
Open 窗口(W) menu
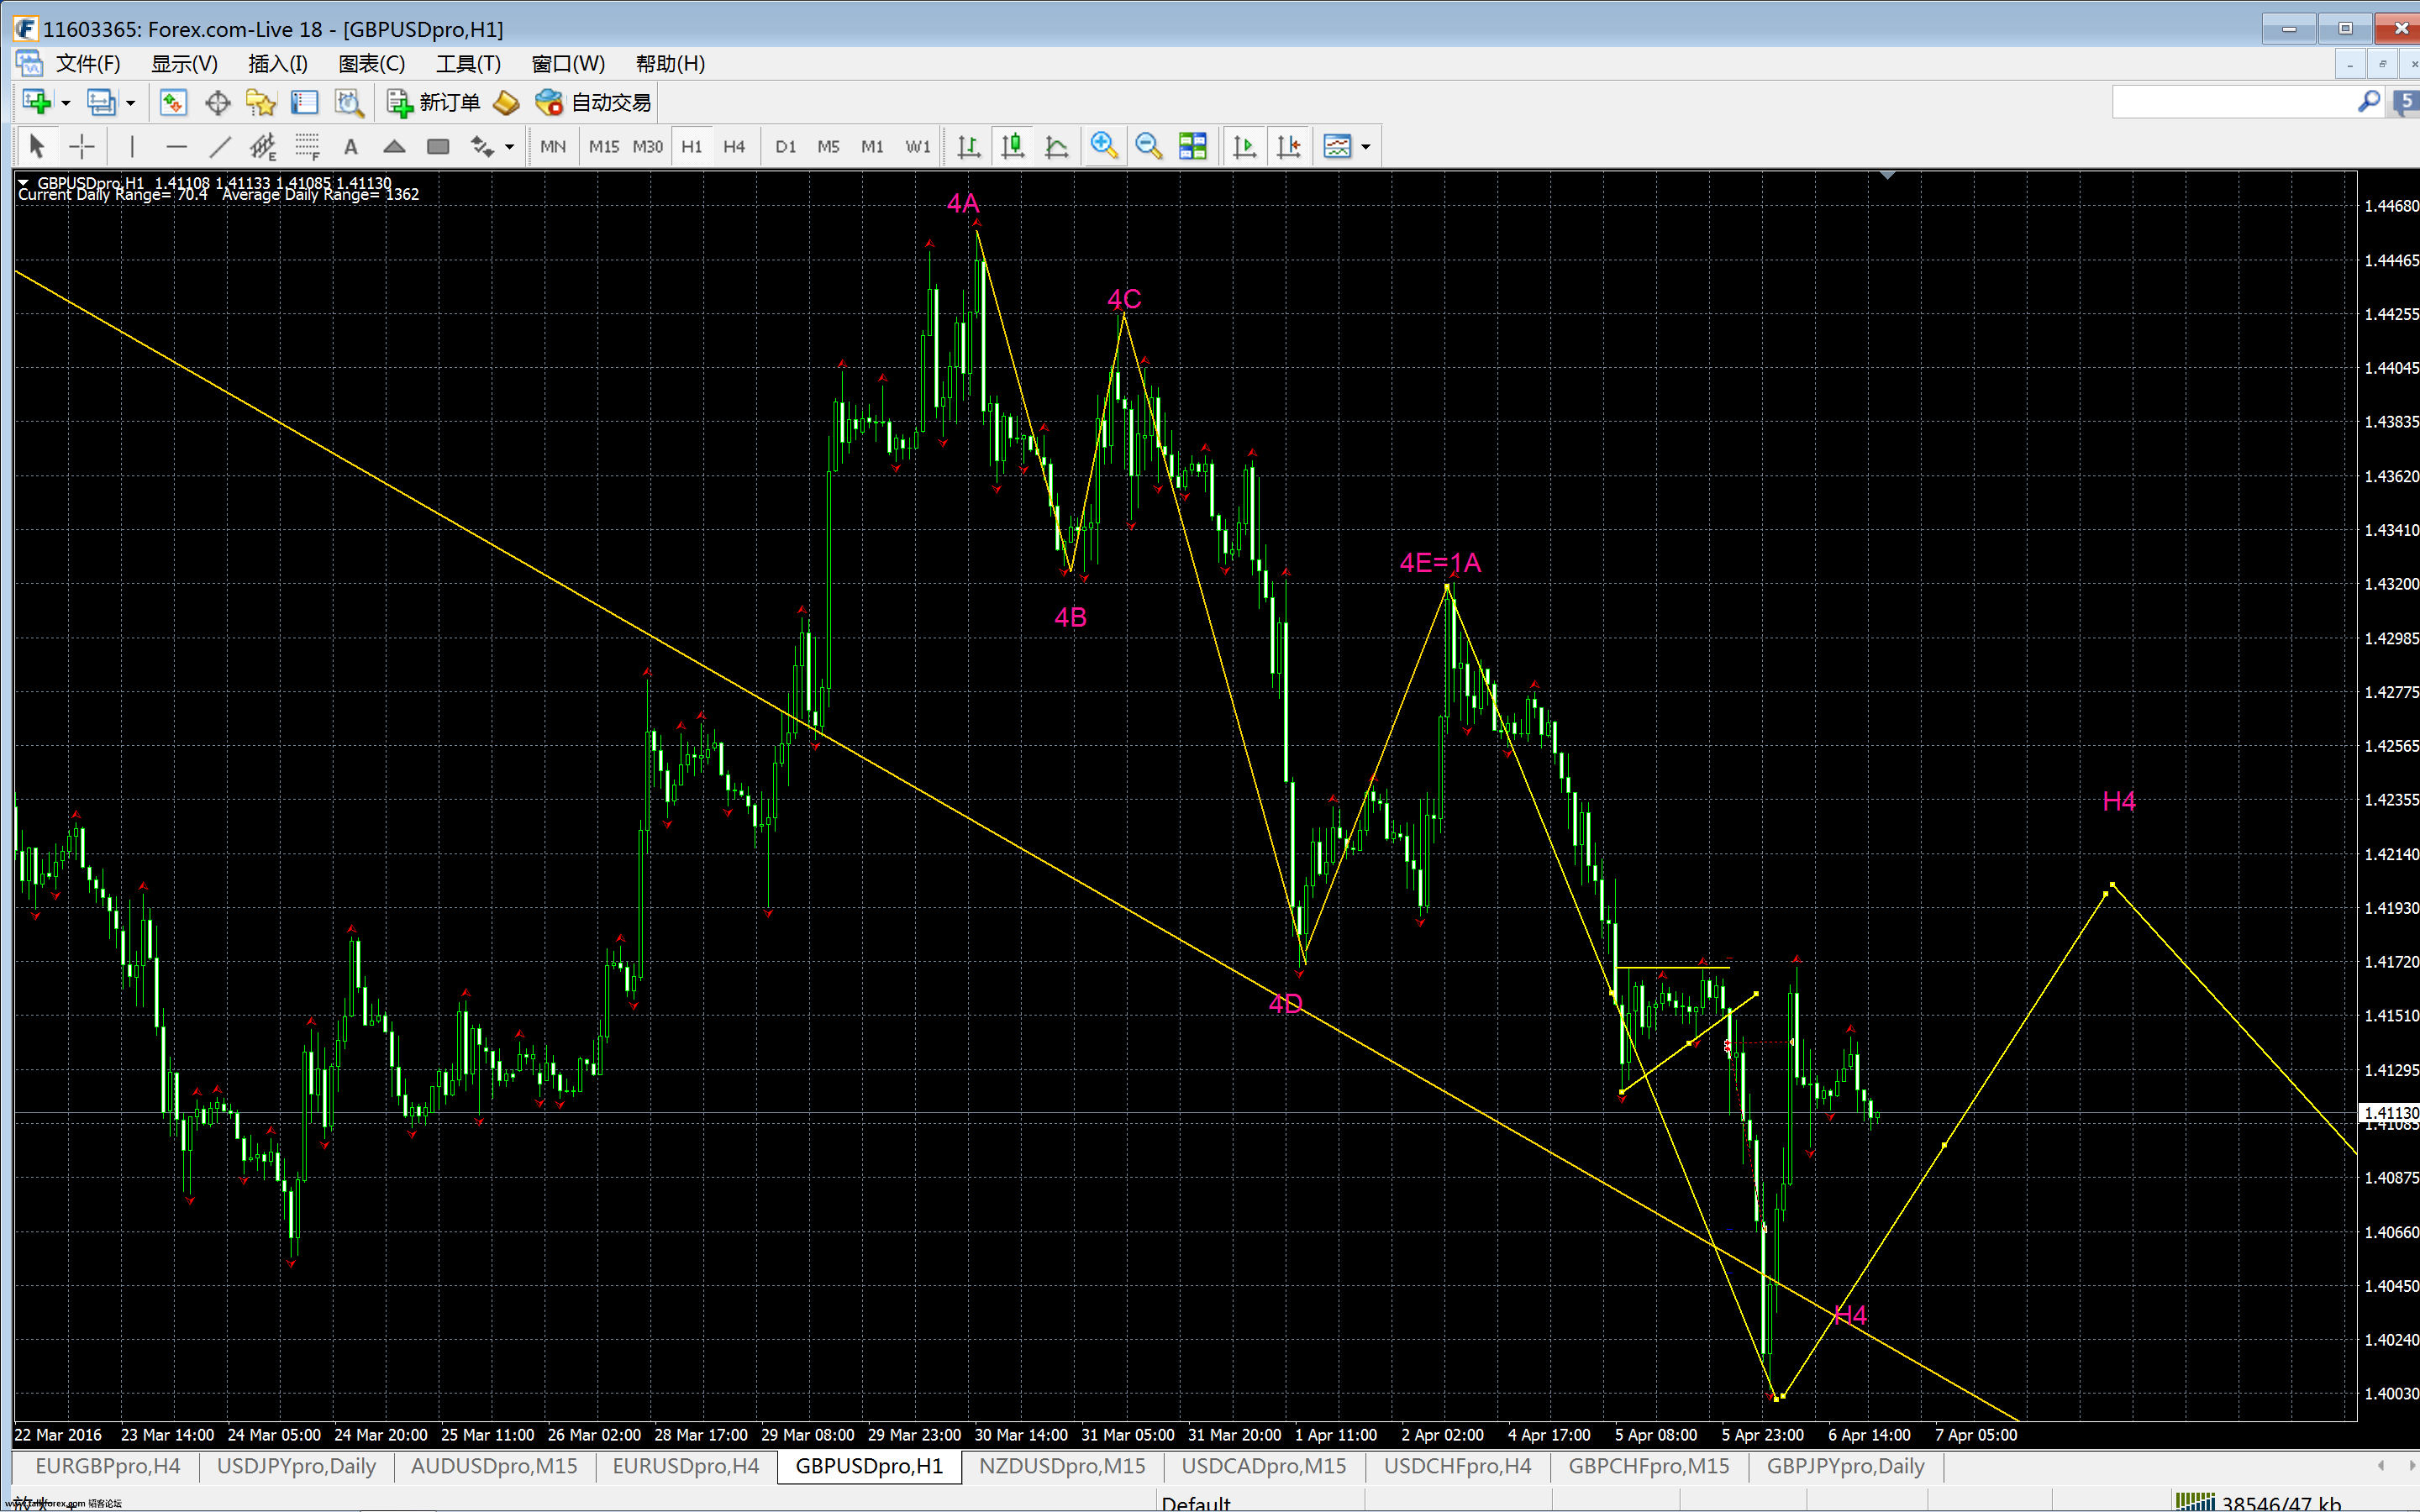pos(568,64)
